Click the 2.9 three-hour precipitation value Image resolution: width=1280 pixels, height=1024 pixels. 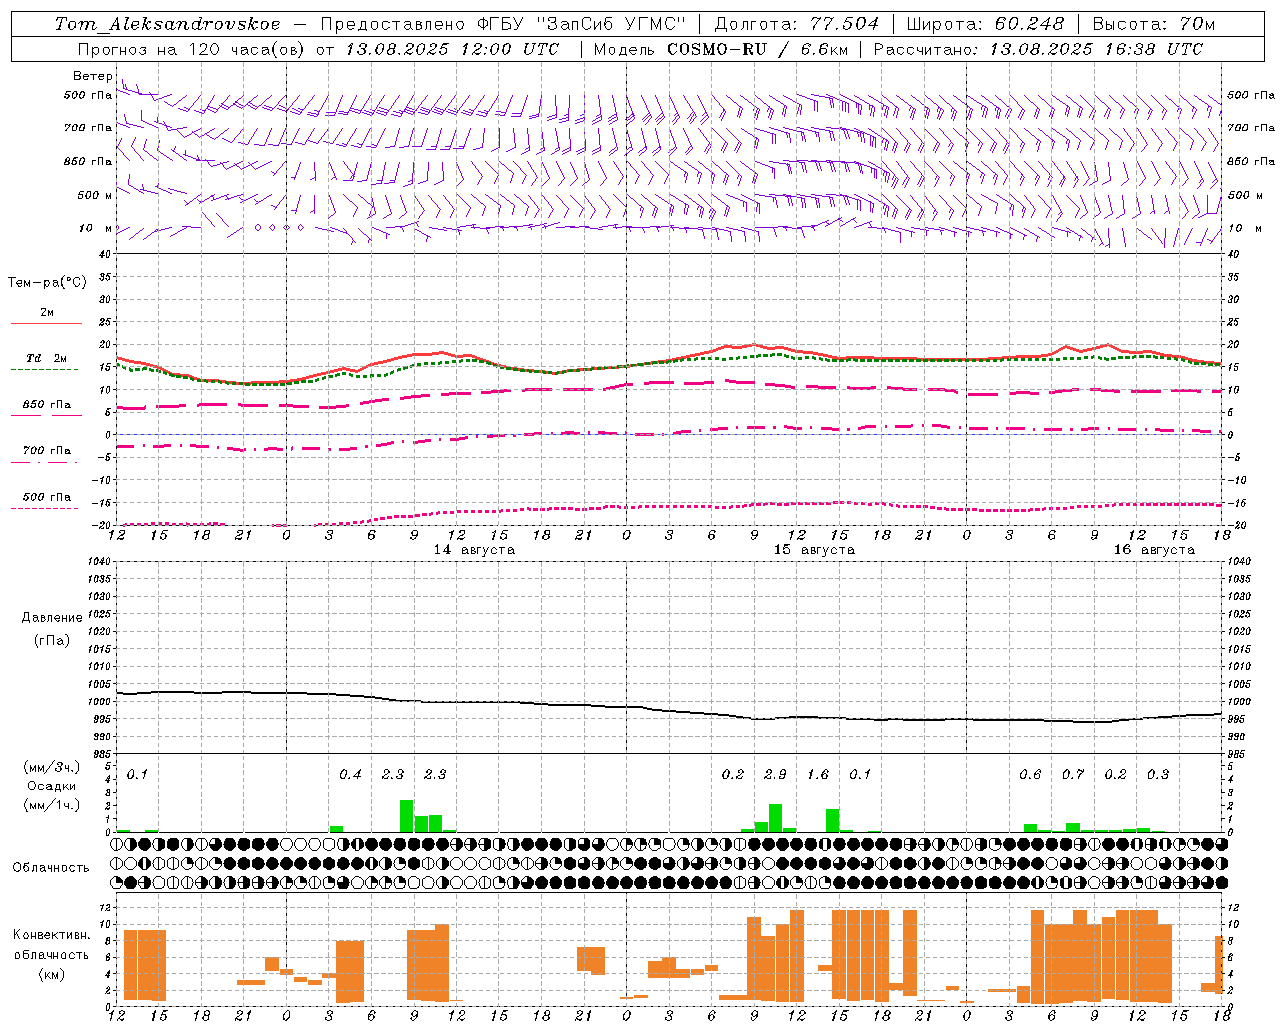click(775, 774)
